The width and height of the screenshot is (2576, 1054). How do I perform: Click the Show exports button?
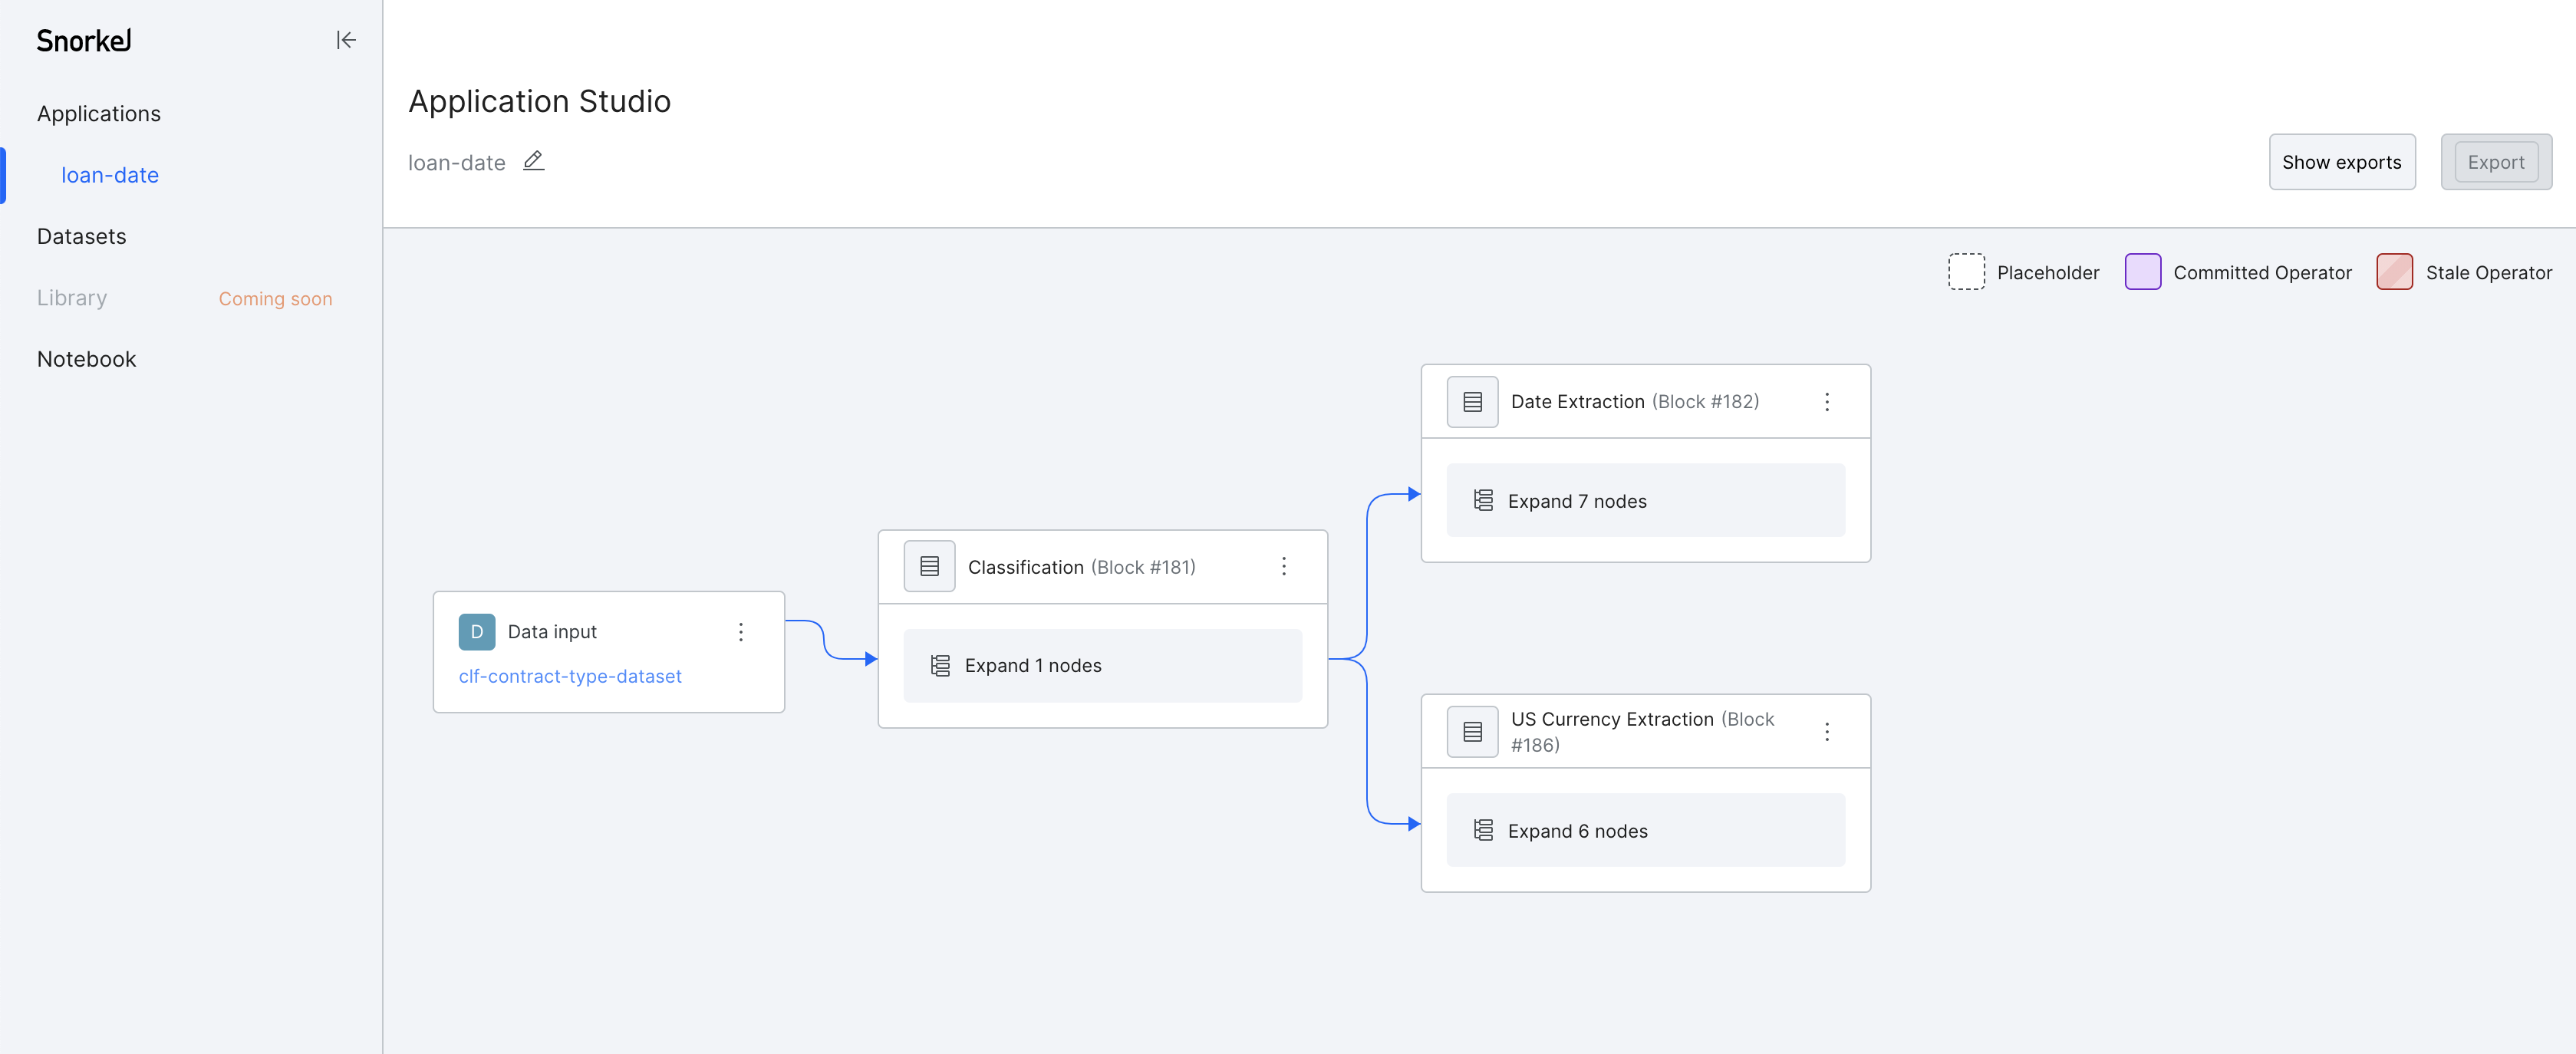tap(2341, 161)
